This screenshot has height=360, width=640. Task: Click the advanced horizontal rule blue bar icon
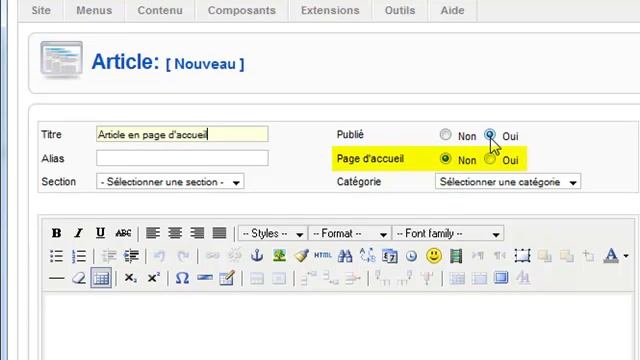[x=204, y=278]
